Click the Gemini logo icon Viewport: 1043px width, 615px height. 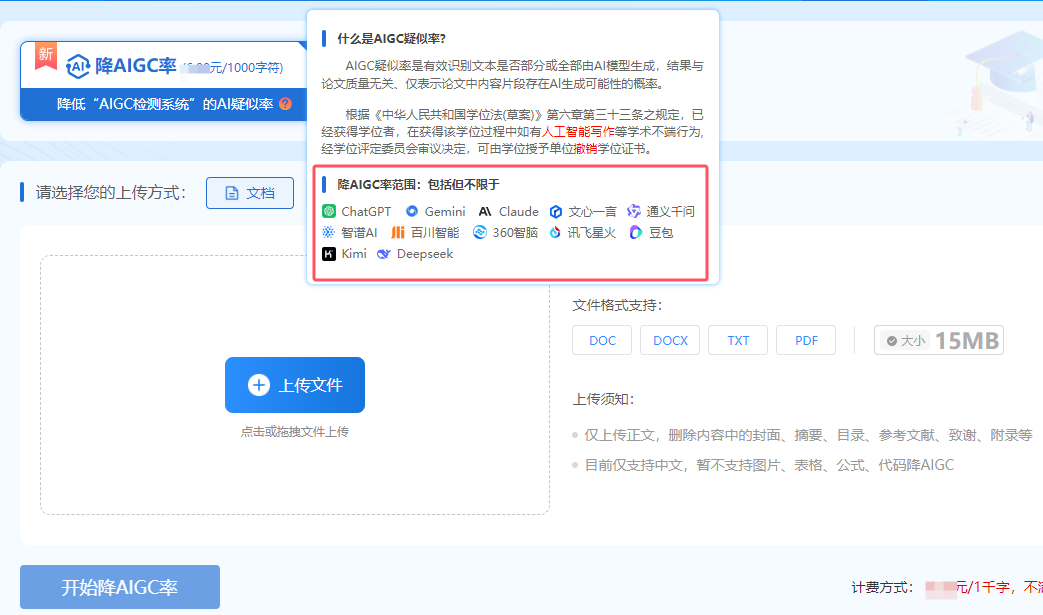(x=412, y=211)
